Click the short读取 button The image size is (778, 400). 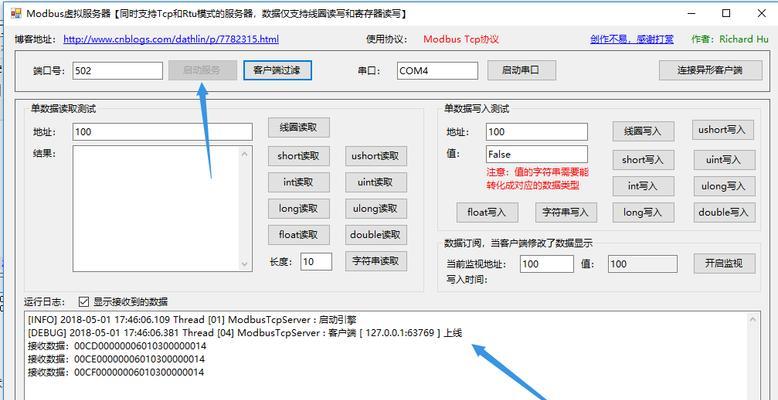tap(299, 156)
